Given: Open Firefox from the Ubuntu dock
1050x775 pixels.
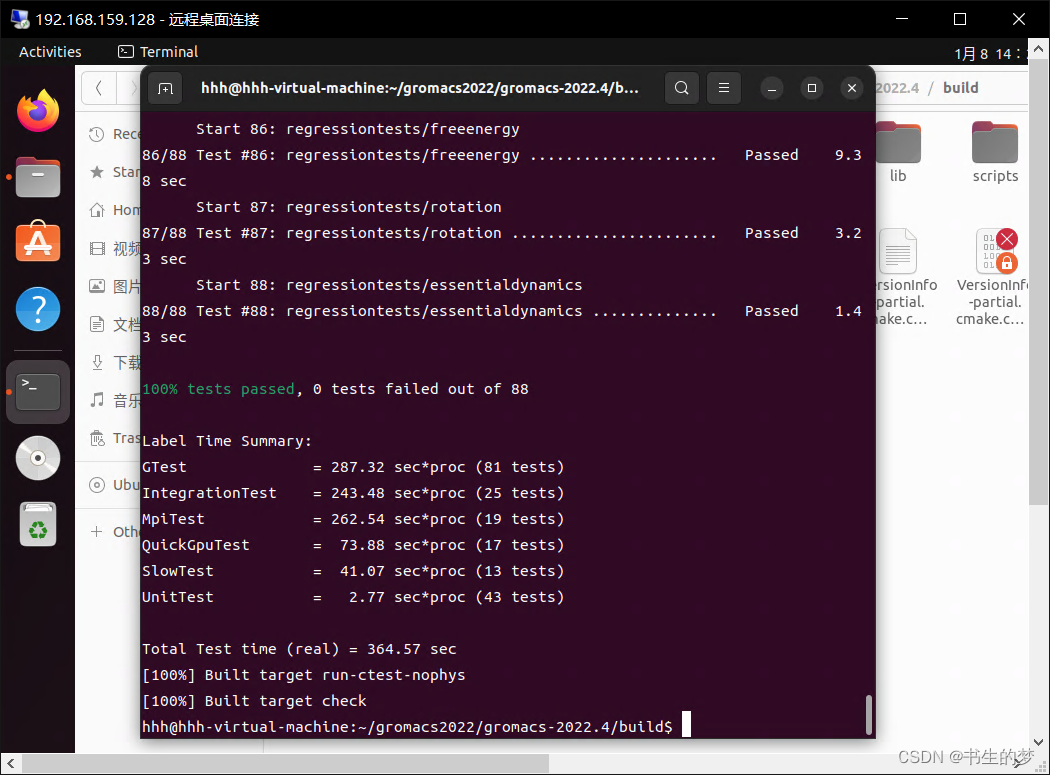Looking at the screenshot, I should [x=38, y=111].
